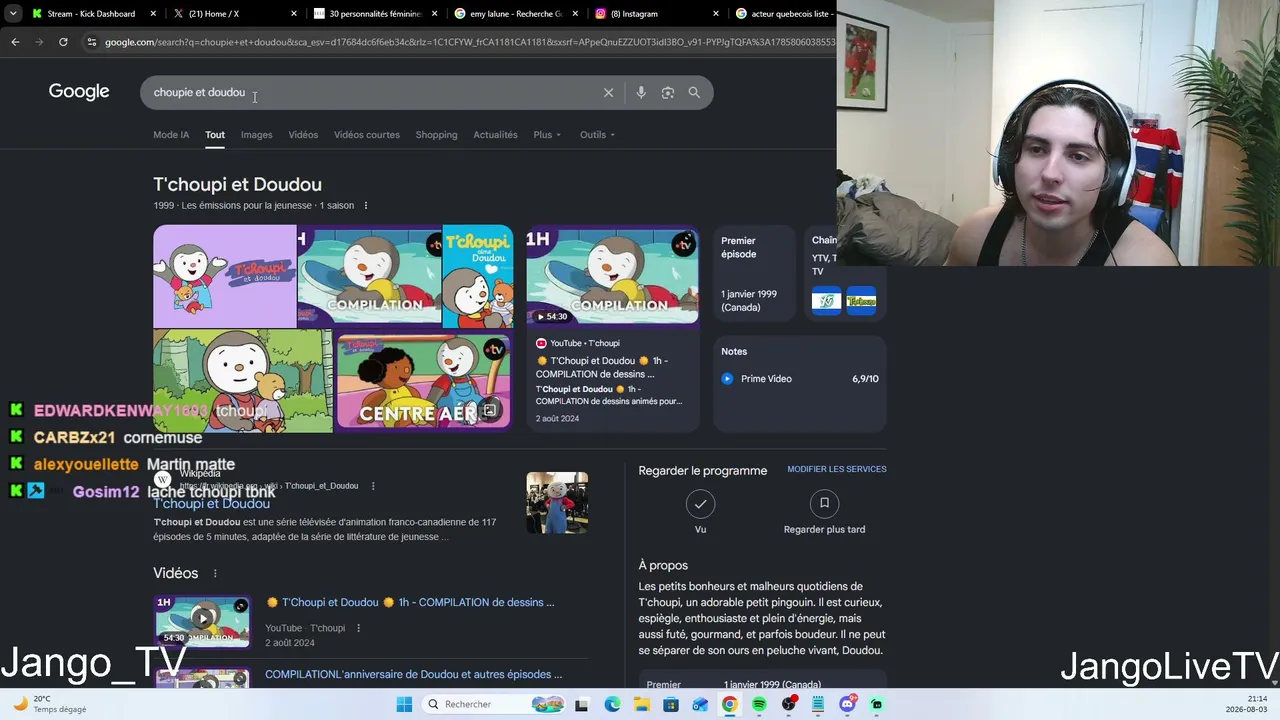Open the Centre Aéré image thumbnail
Viewport: 1280px width, 720px height.
[x=424, y=381]
